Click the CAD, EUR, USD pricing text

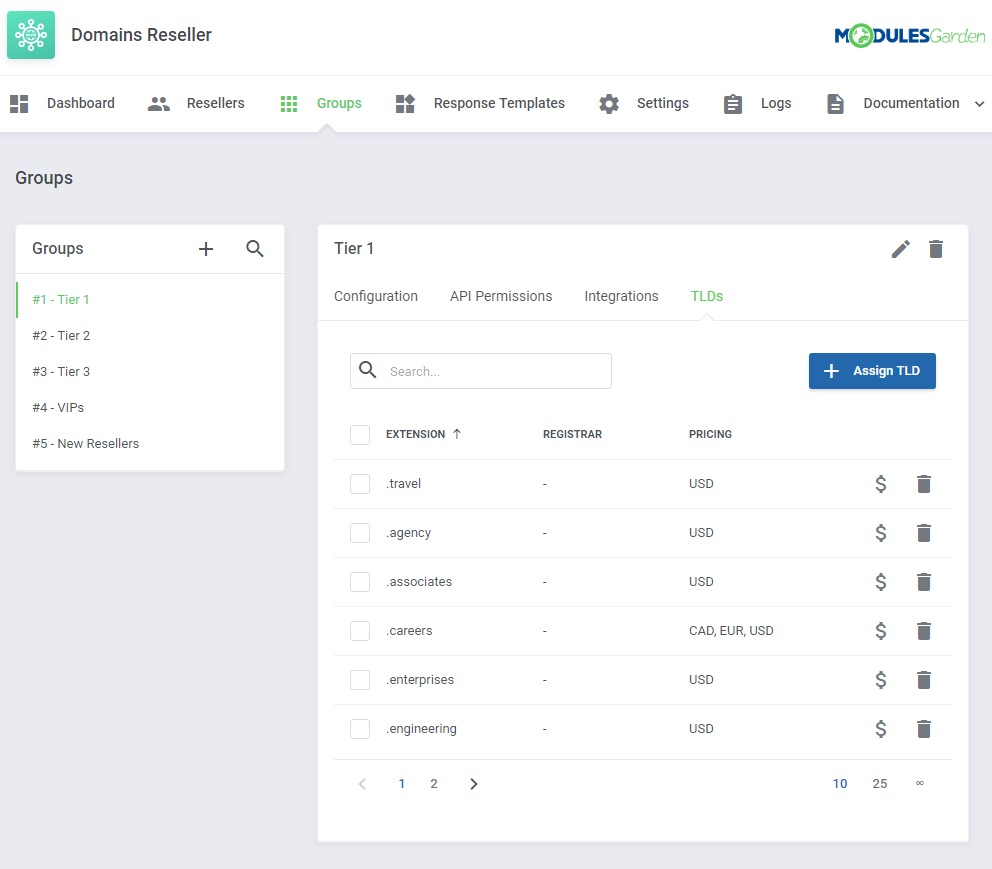tap(731, 631)
